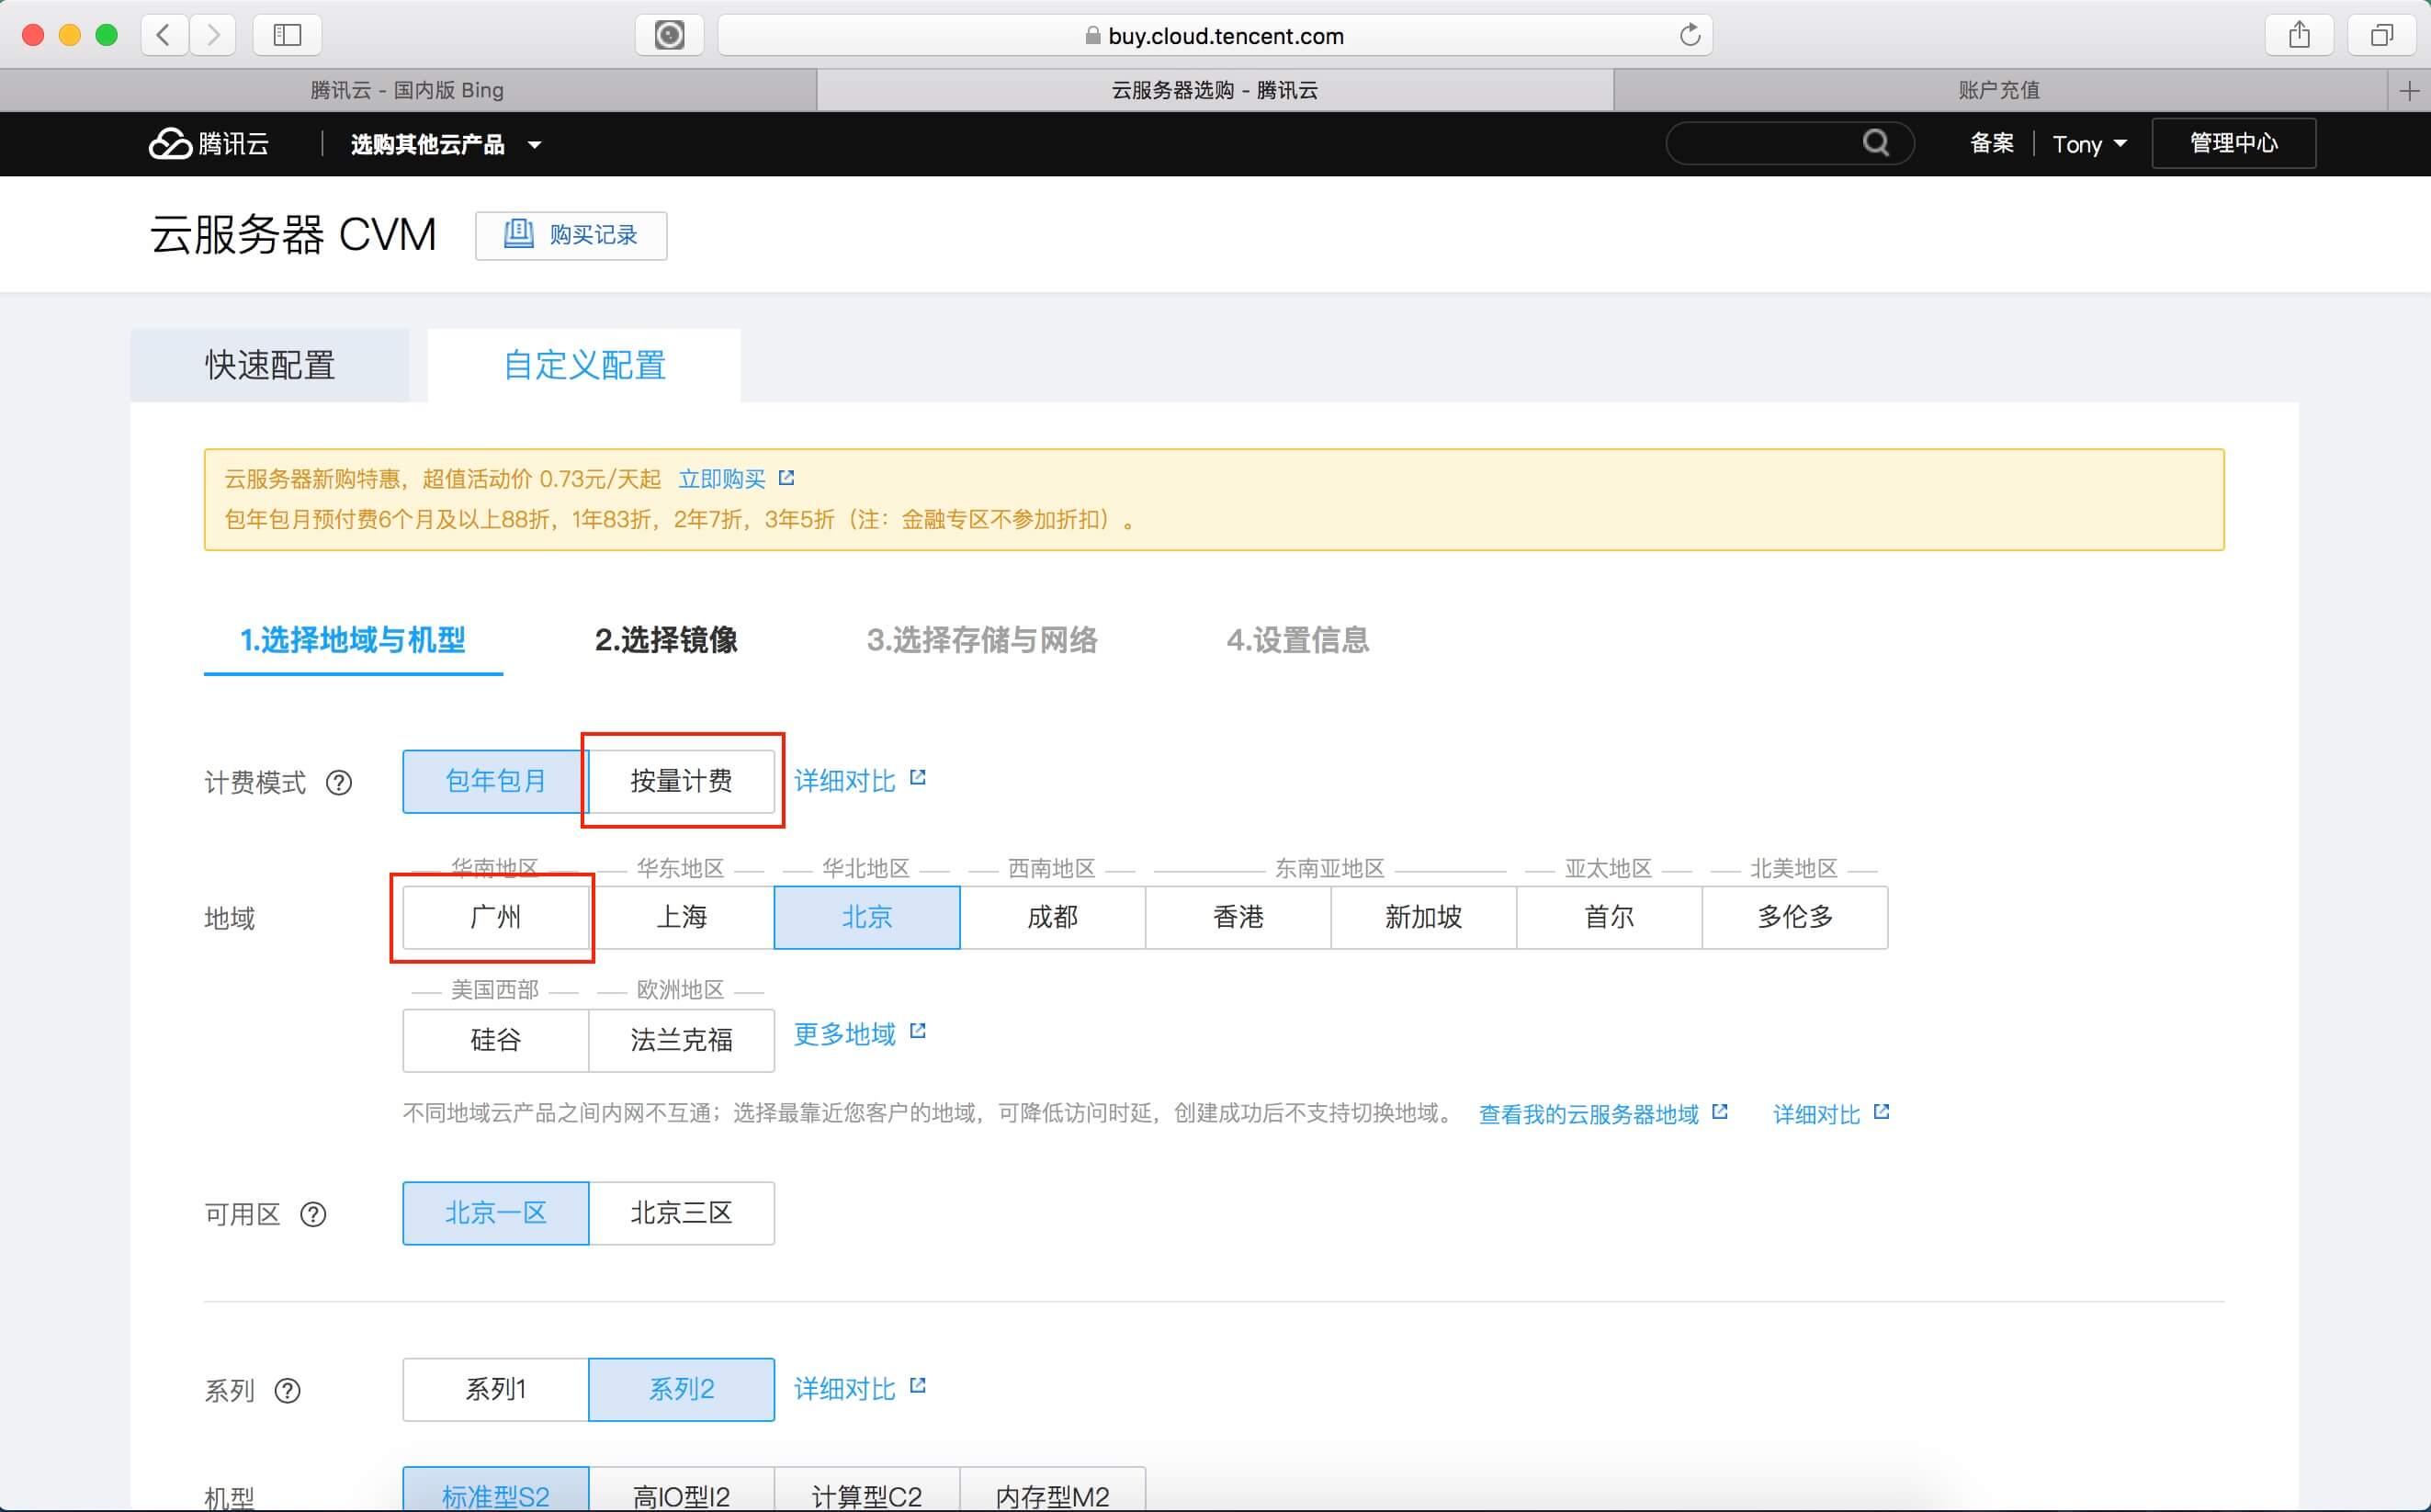The image size is (2431, 1512).
Task: Open 详细对比 link beside region note
Action: (x=1816, y=1114)
